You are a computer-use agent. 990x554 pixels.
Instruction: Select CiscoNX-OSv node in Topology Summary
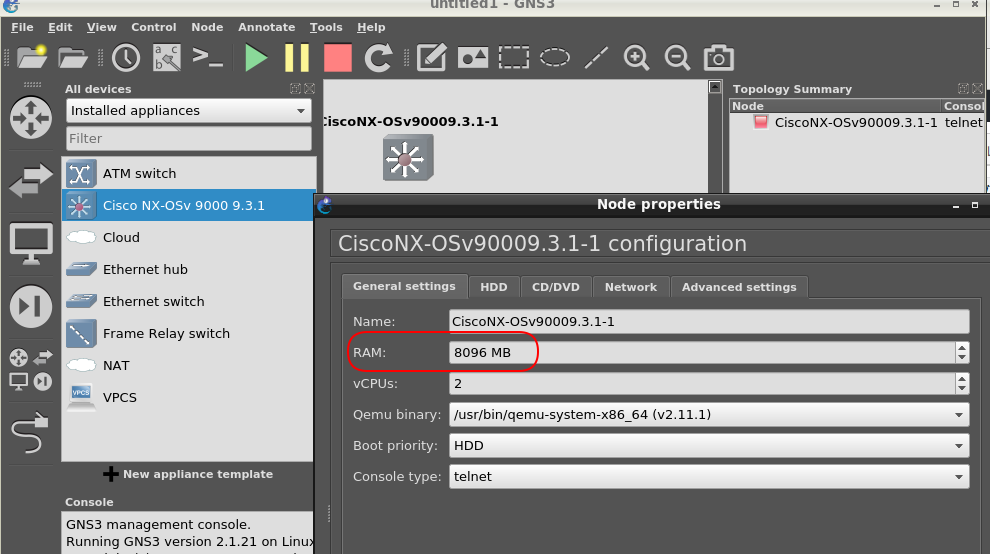tap(856, 123)
